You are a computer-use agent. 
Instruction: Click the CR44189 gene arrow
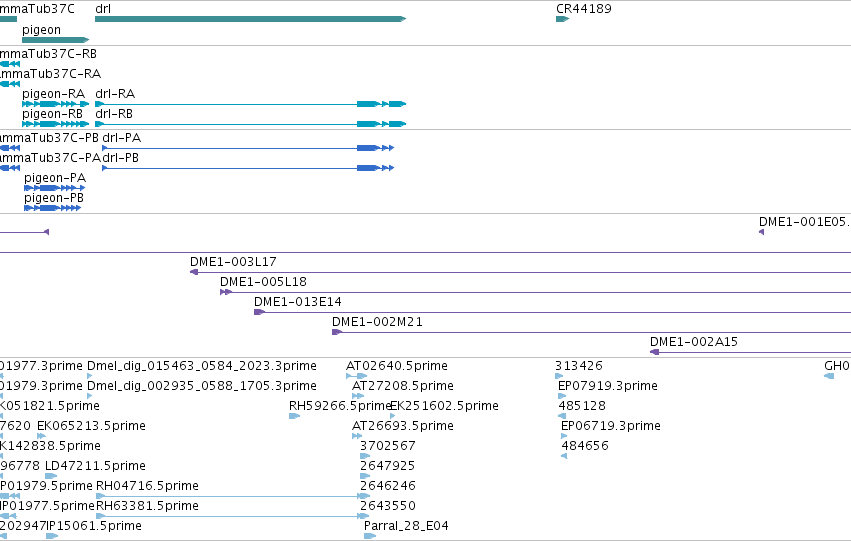pos(562,19)
